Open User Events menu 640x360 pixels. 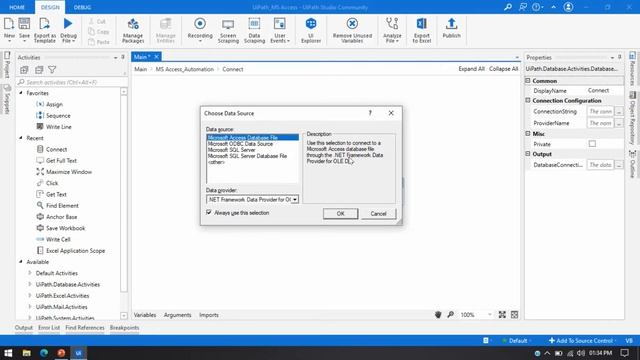[x=280, y=30]
